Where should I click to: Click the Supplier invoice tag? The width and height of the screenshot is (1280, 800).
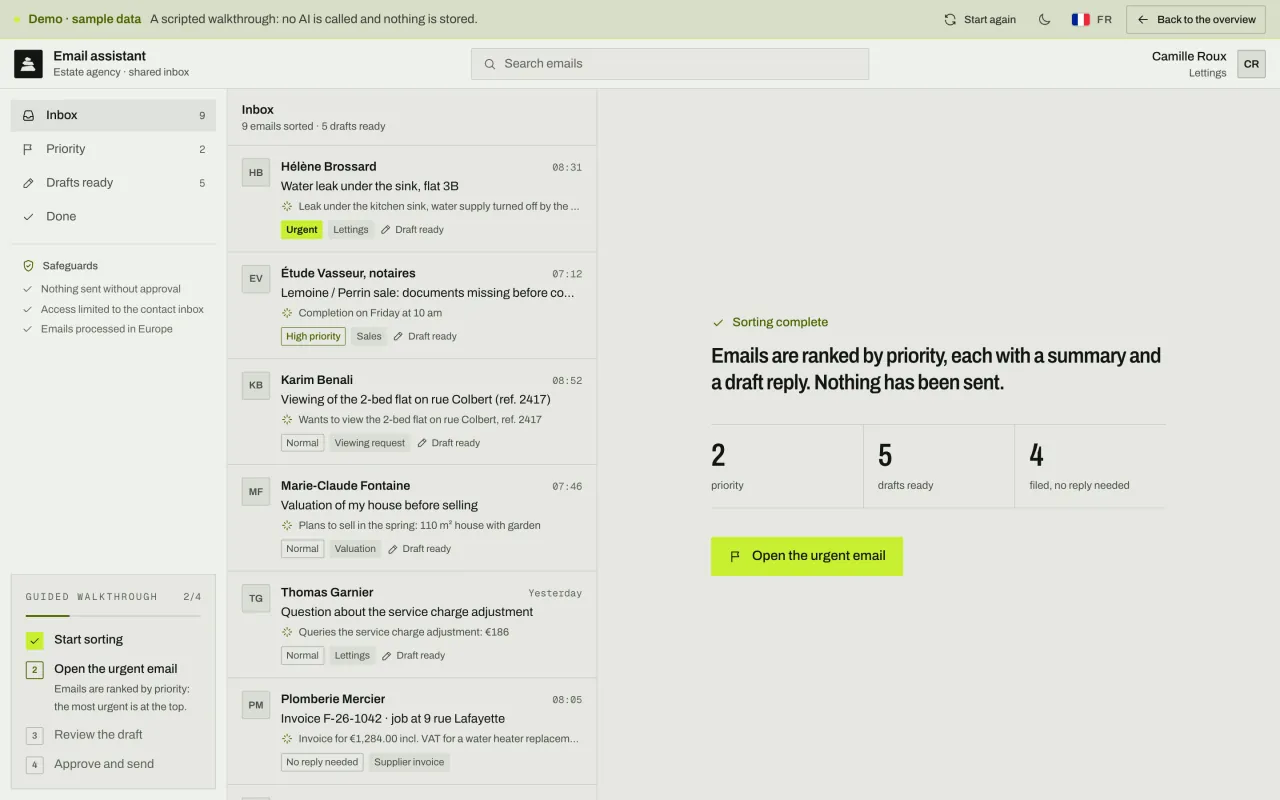point(409,762)
